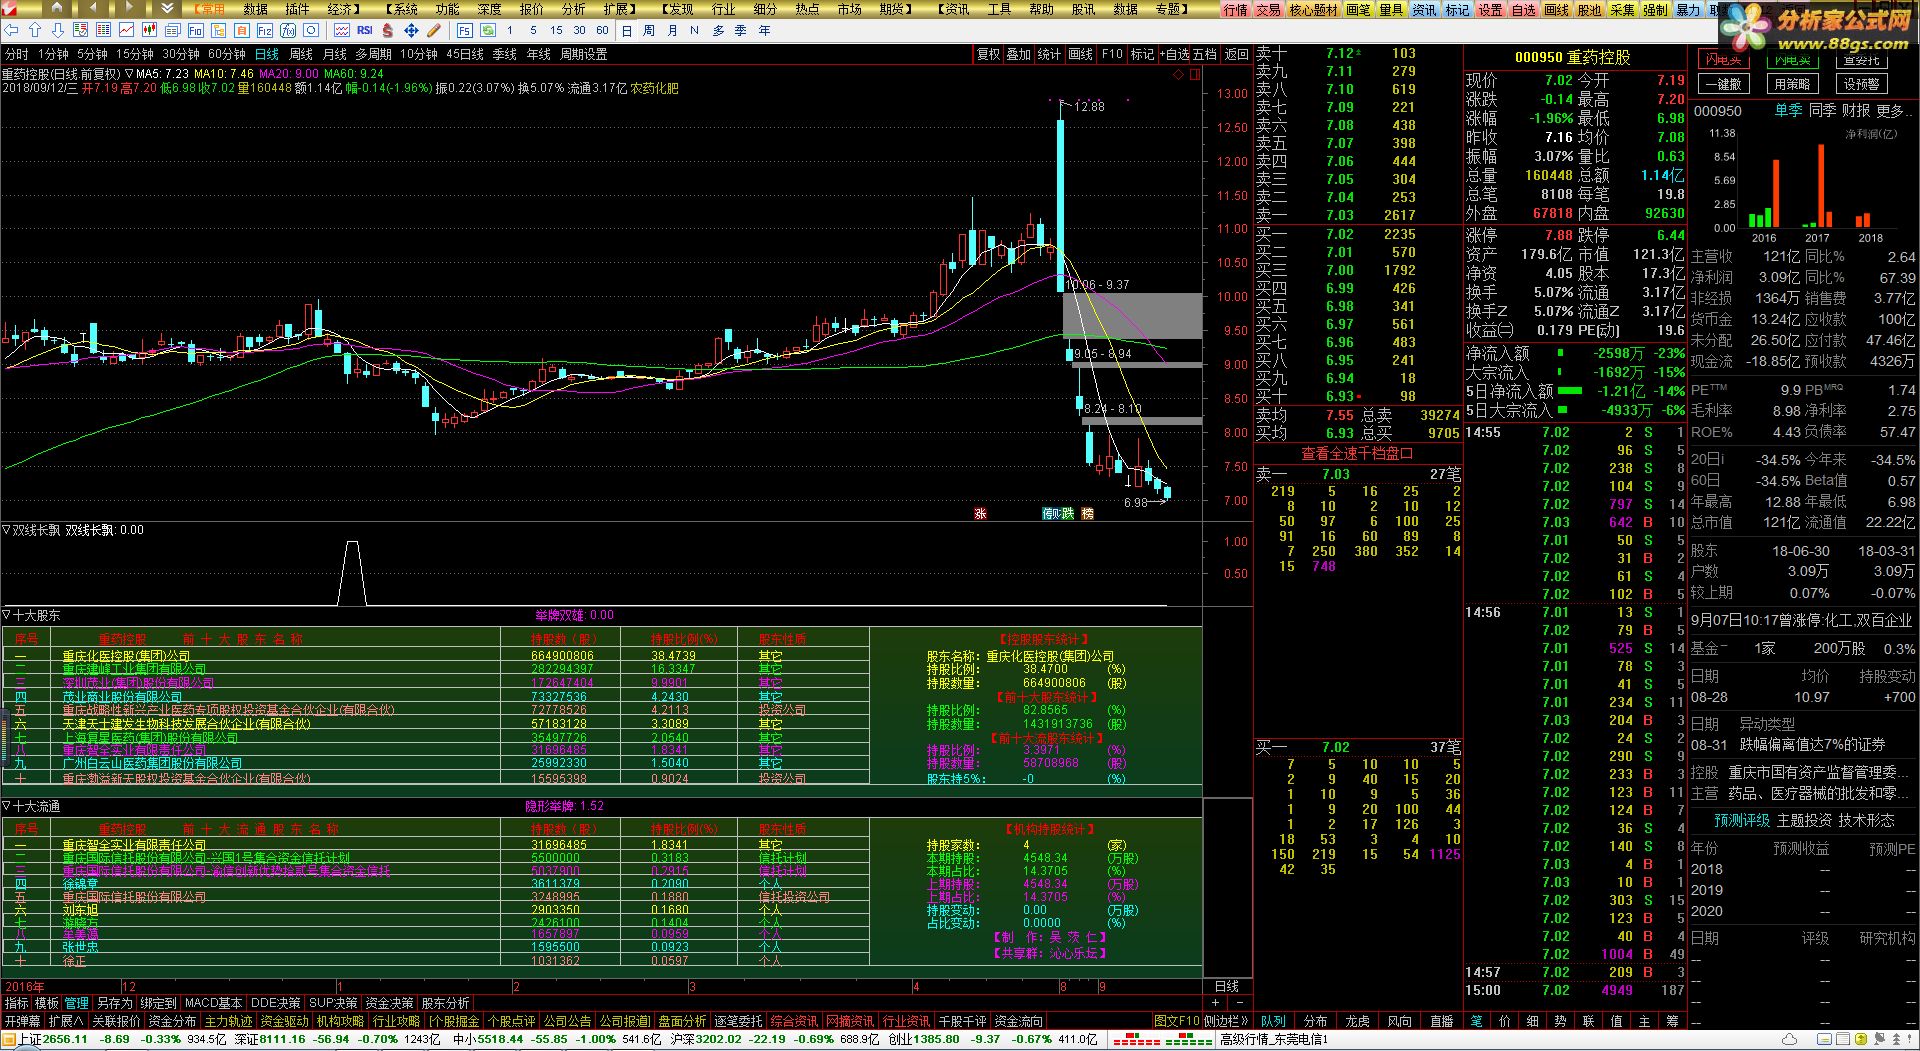Select the 15-minute period toolbar button

(556, 30)
